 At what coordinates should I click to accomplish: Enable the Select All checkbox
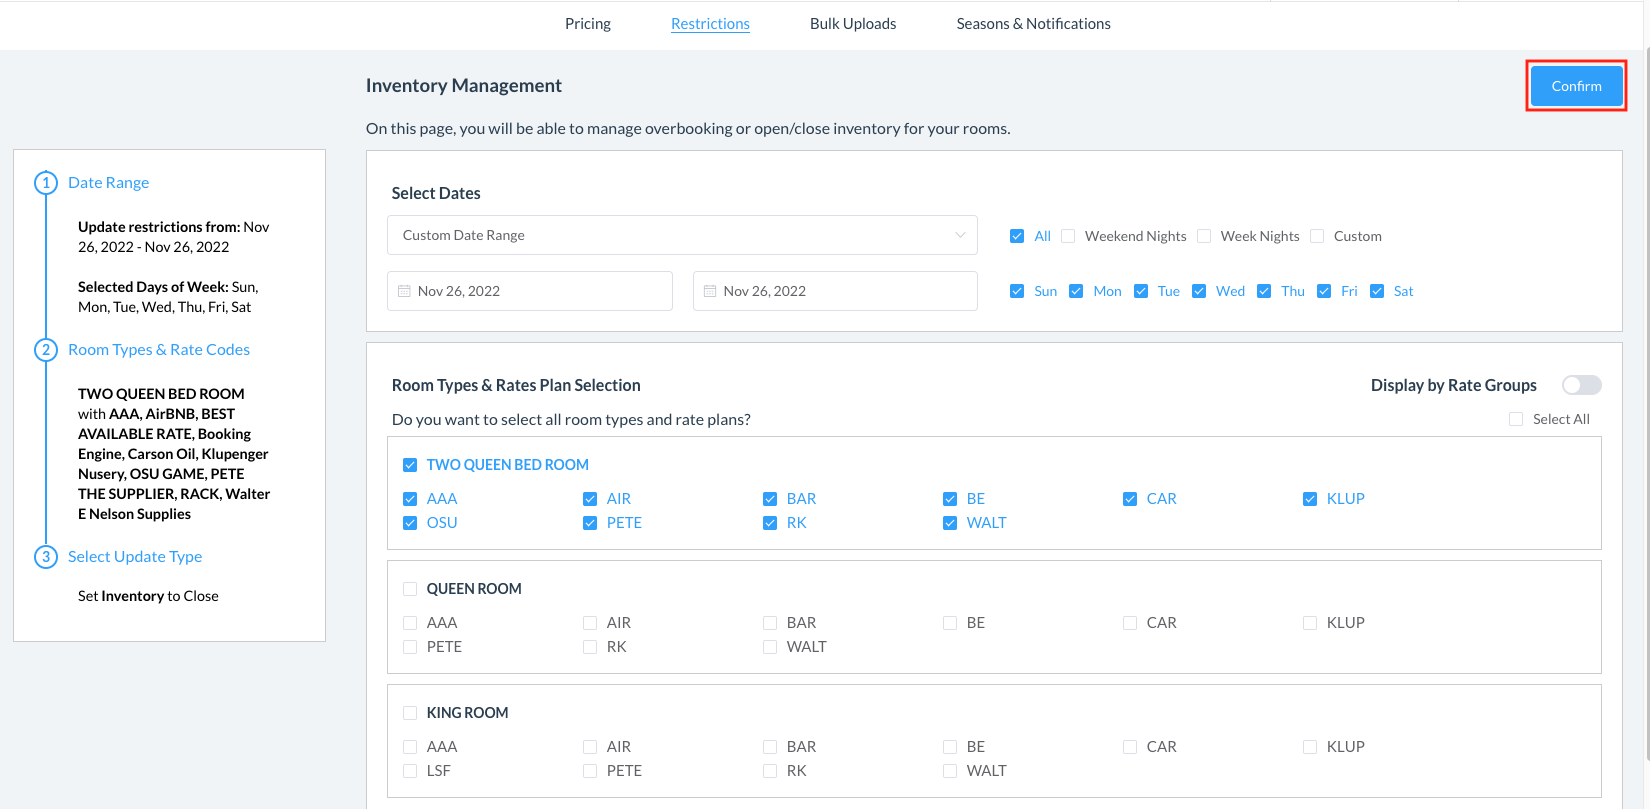pos(1516,419)
